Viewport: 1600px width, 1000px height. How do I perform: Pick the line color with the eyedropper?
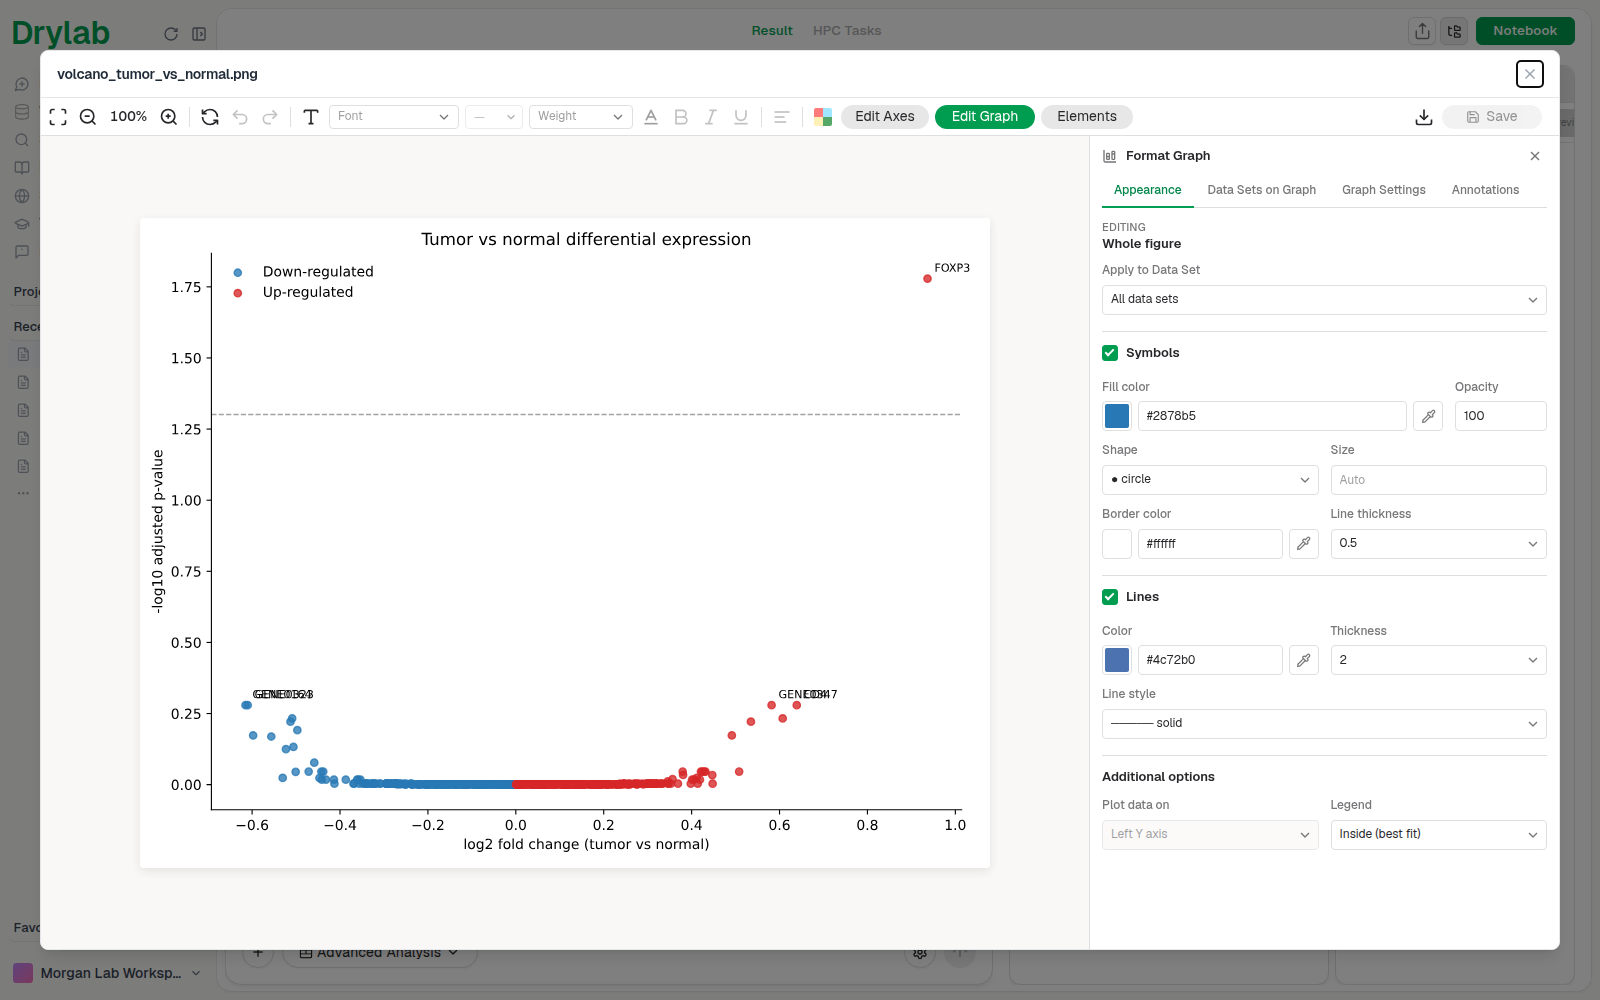[1304, 660]
